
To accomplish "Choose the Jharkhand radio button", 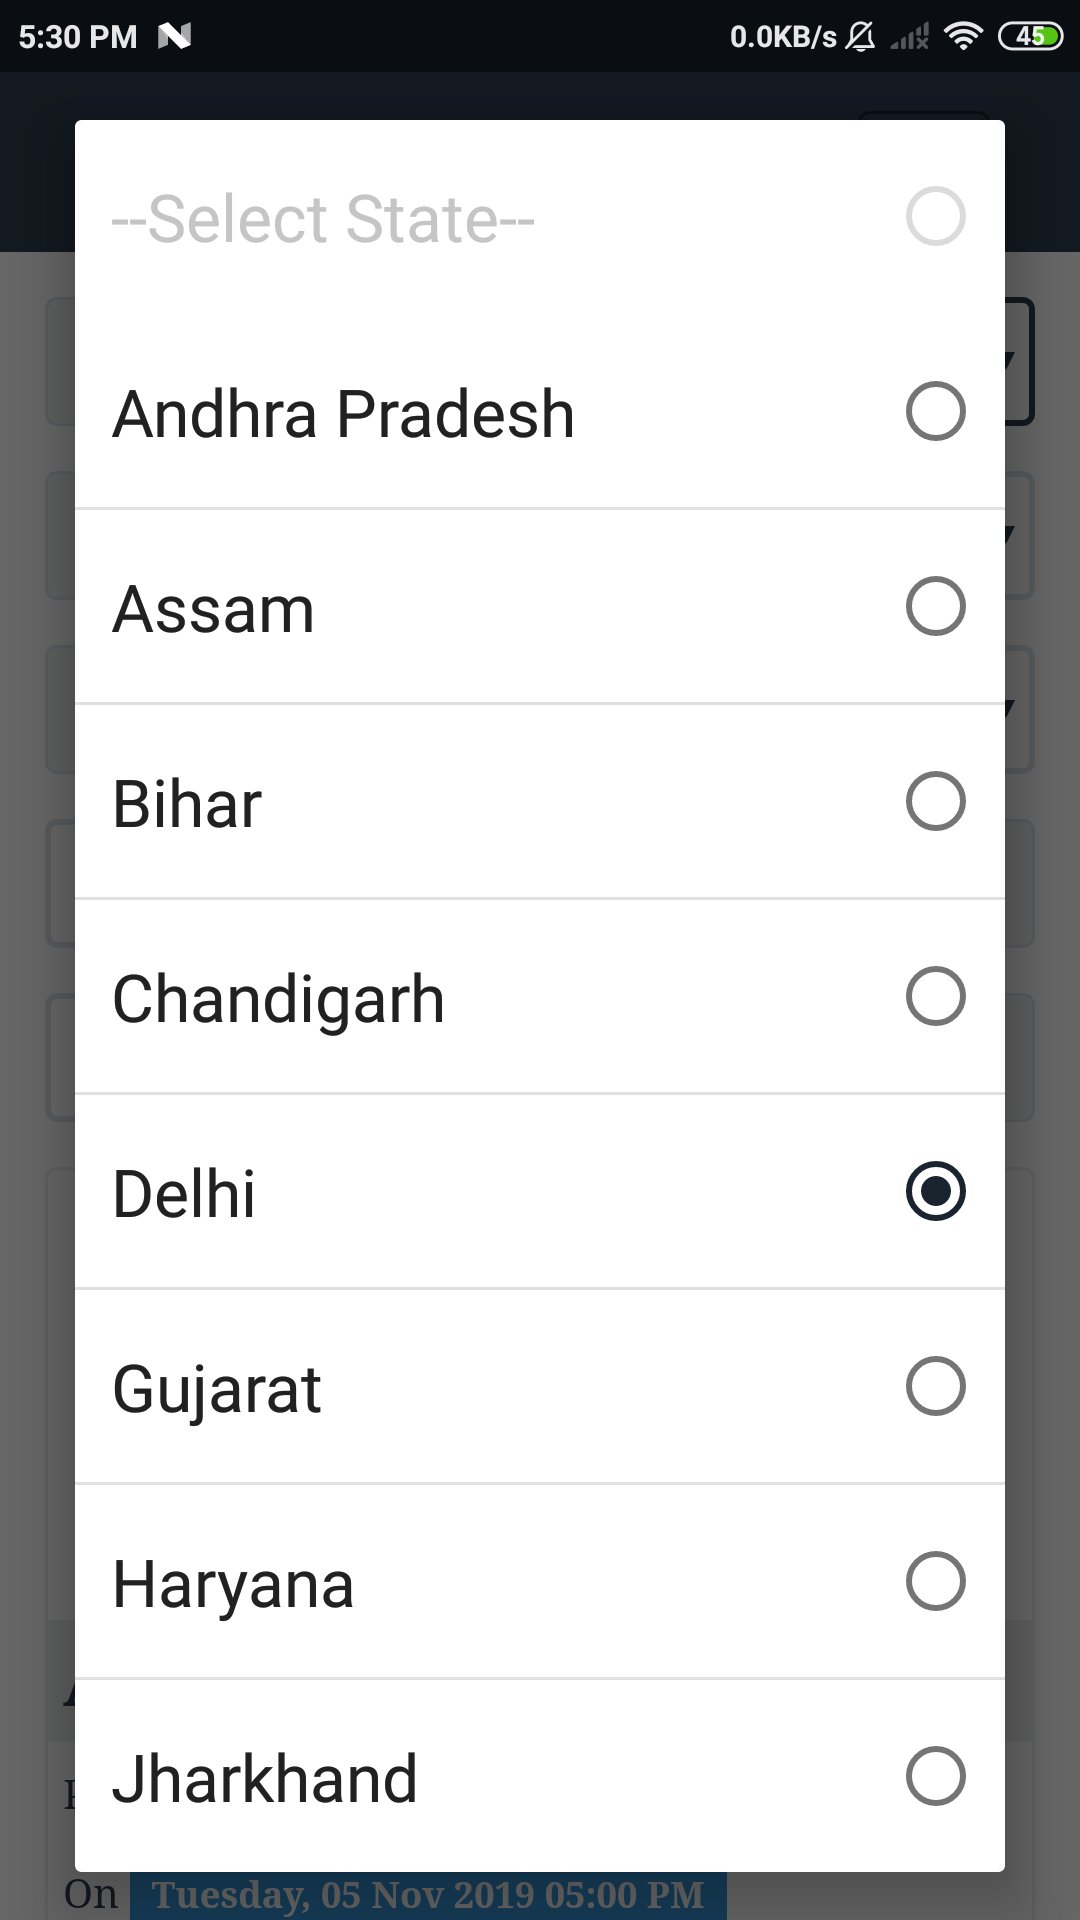I will coord(935,1776).
